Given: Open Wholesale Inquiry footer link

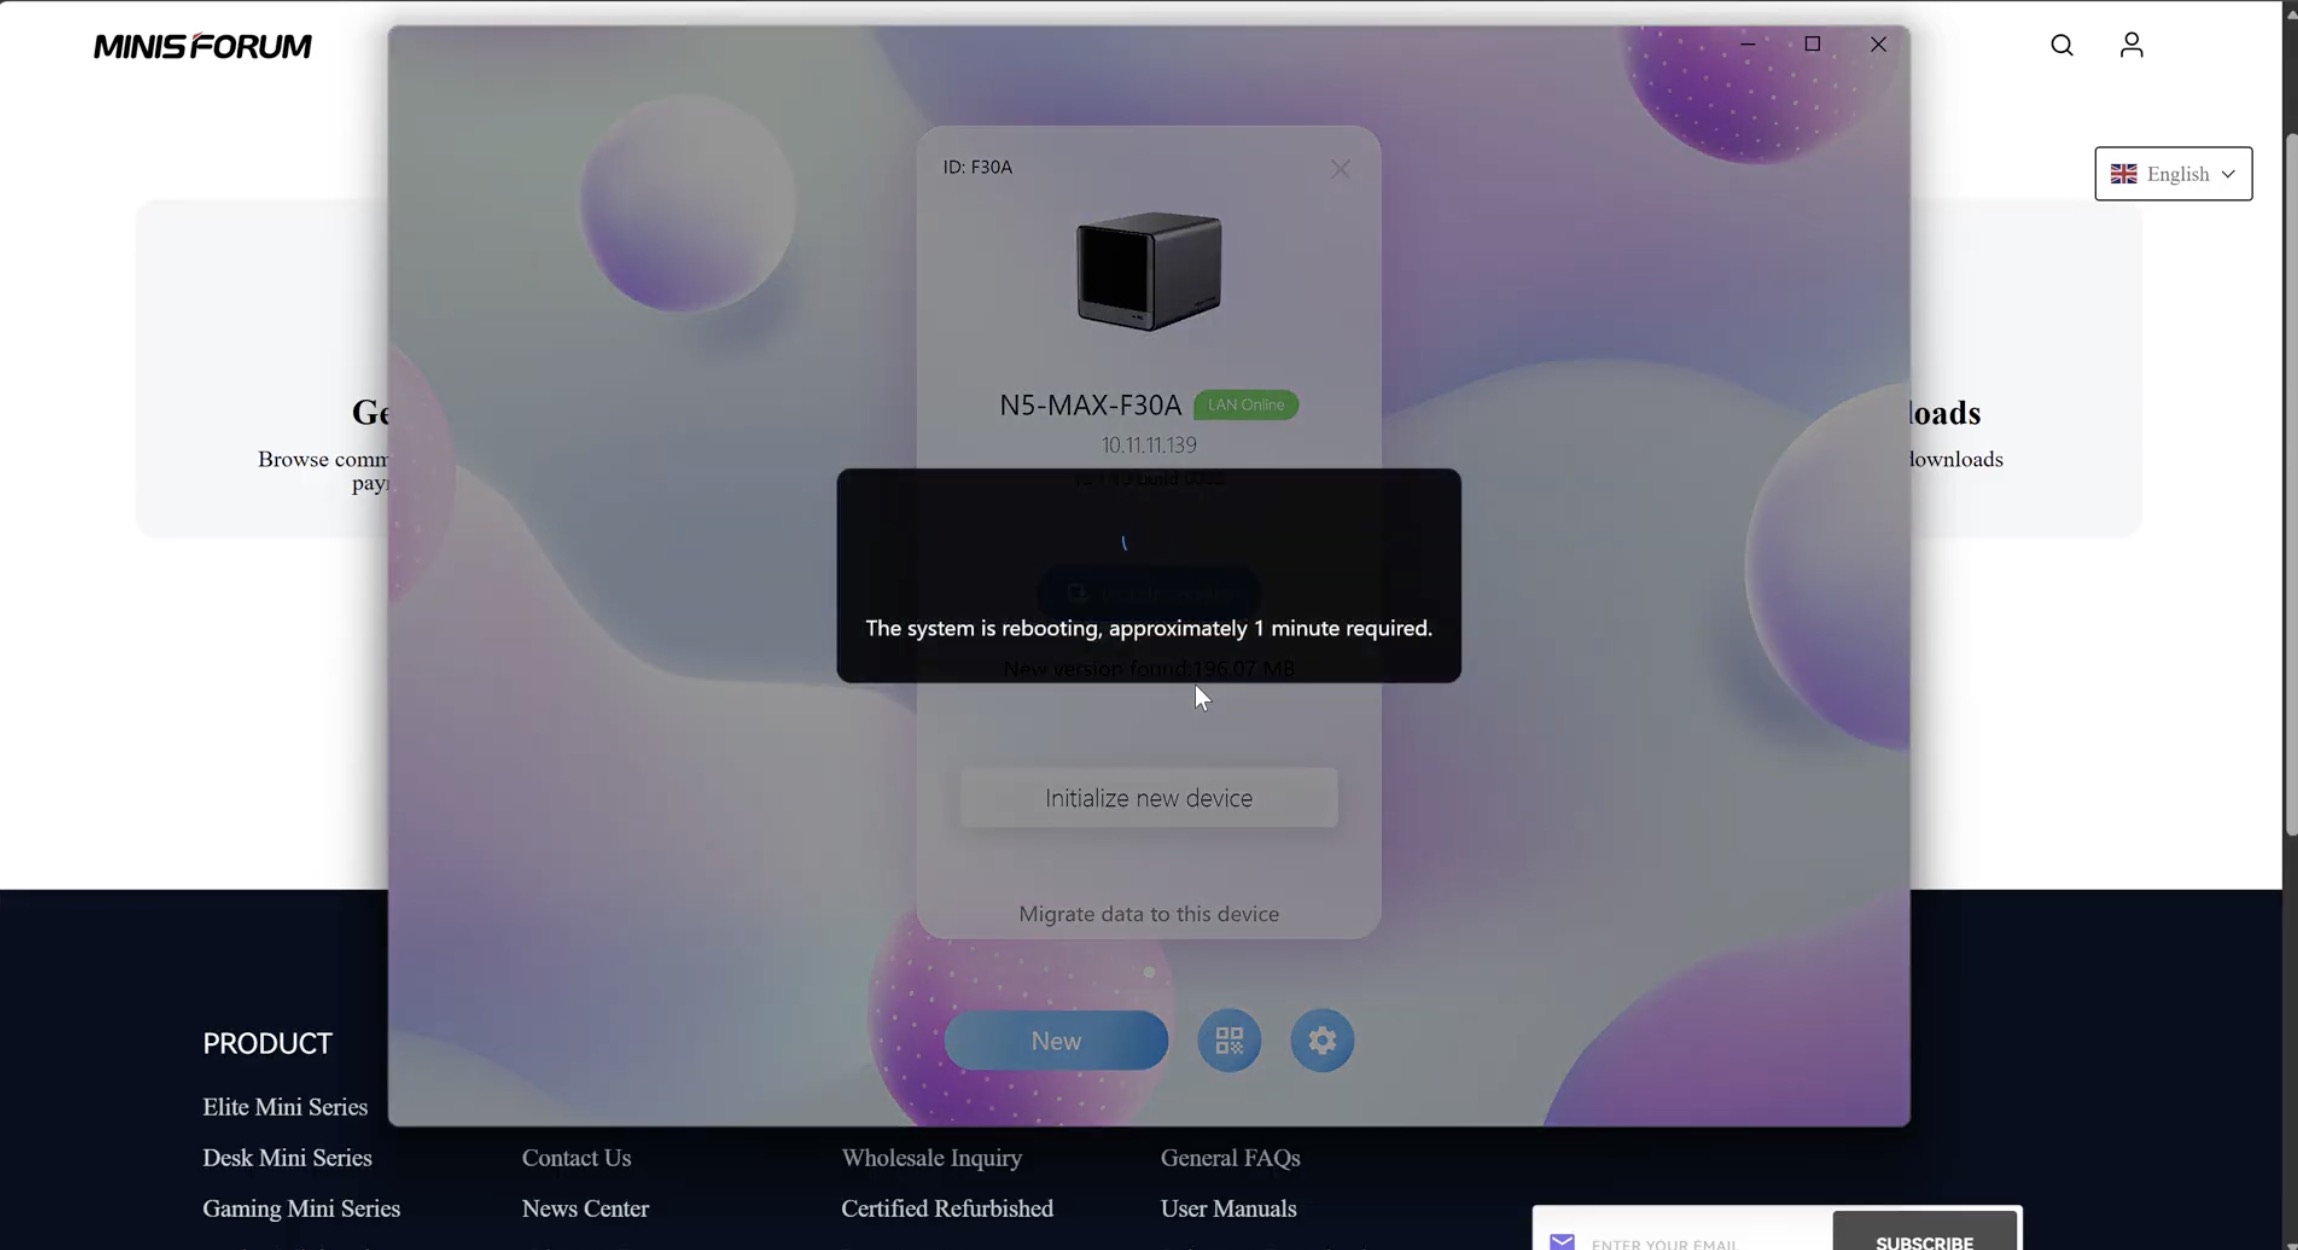Looking at the screenshot, I should point(931,1158).
